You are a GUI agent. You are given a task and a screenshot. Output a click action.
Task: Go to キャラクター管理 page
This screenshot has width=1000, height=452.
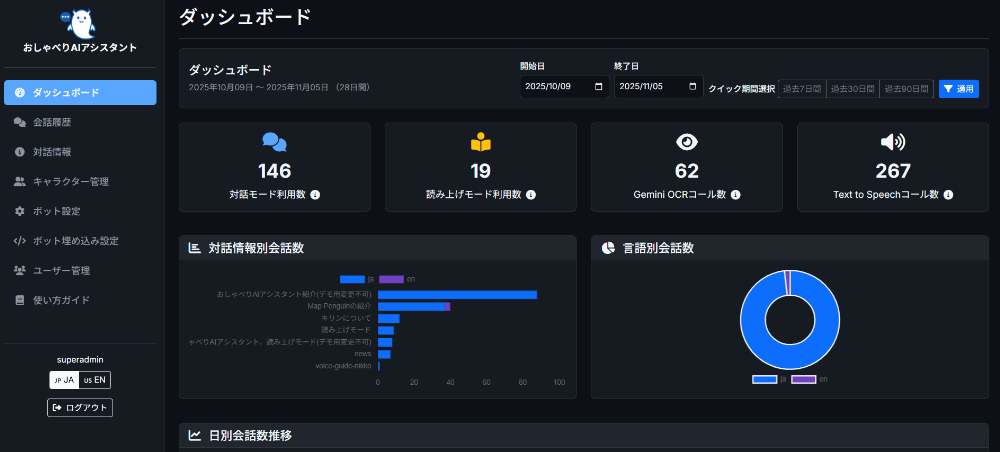click(70, 182)
